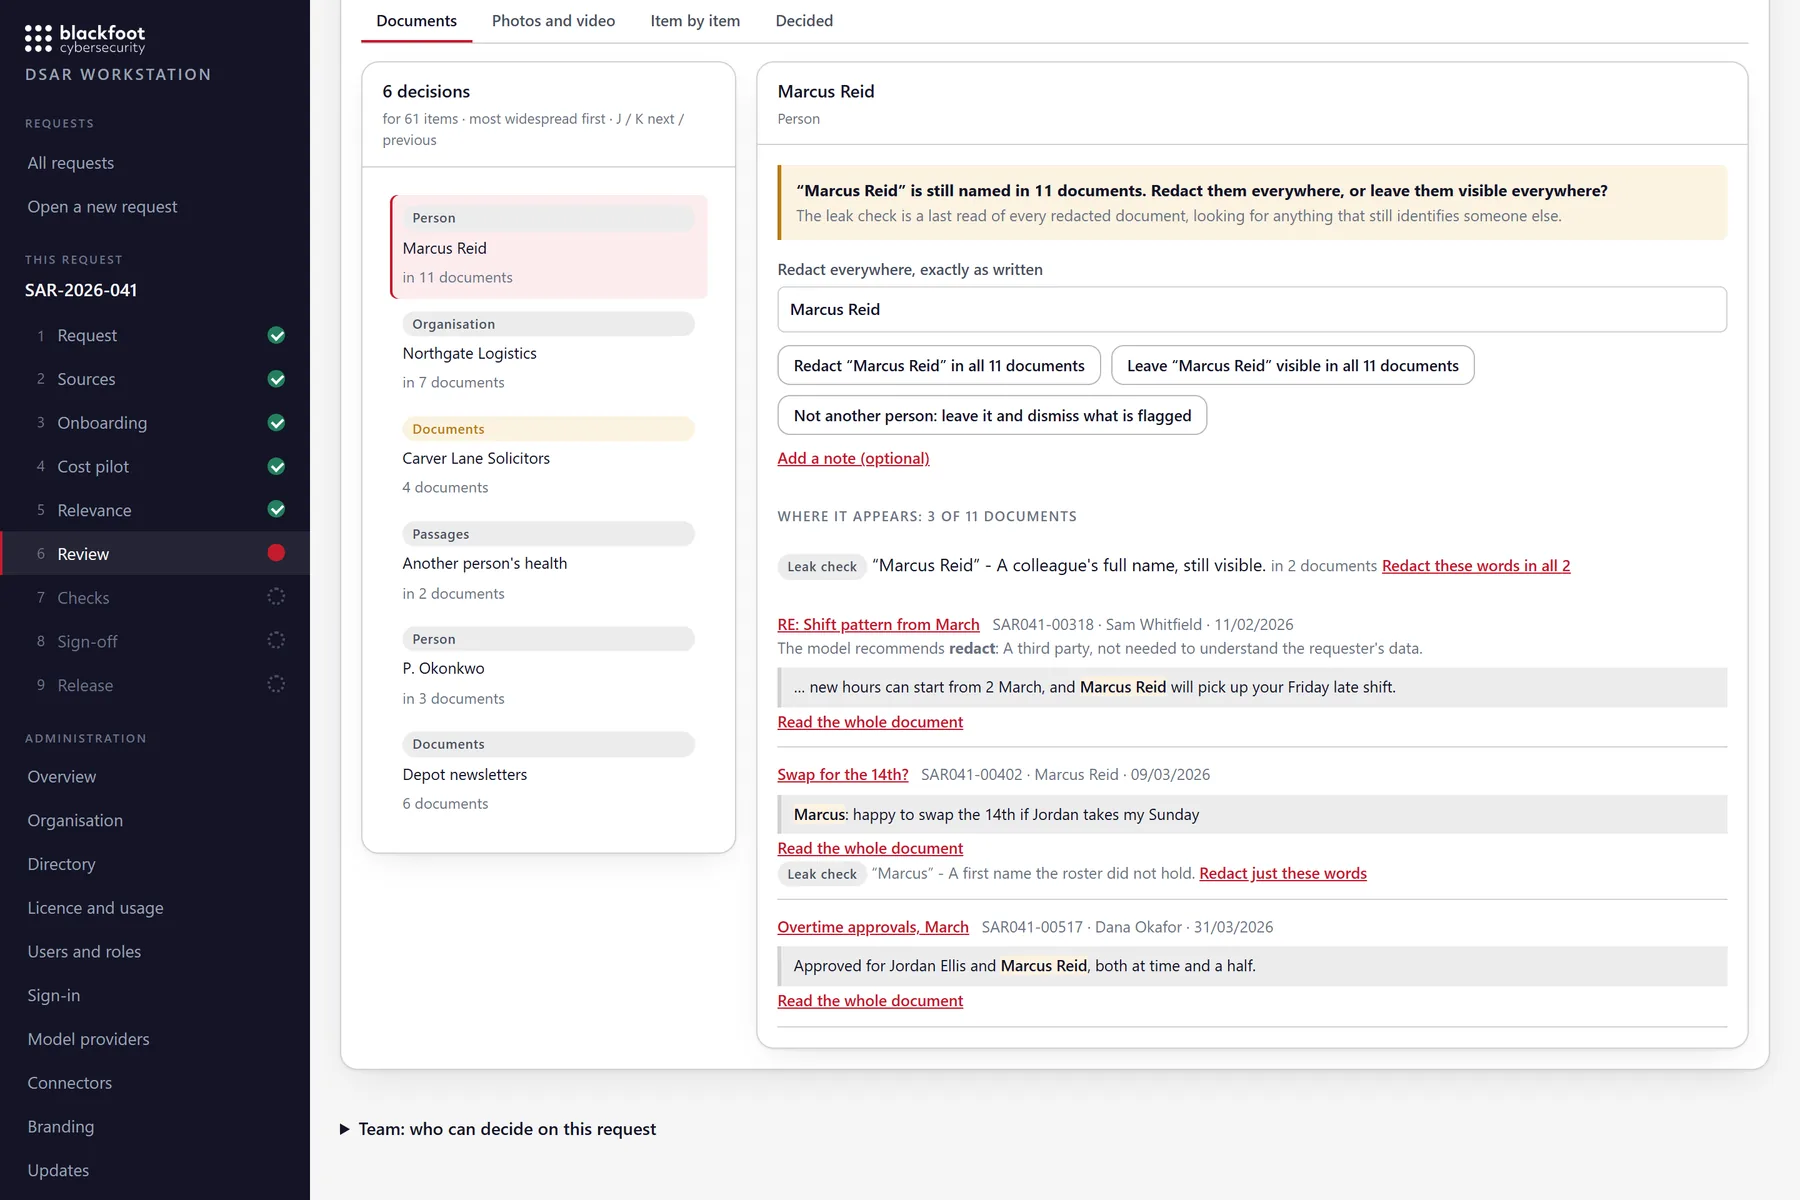This screenshot has height=1200, width=1800.
Task: Select the Northgate Logistics decision
Action: 549,353
